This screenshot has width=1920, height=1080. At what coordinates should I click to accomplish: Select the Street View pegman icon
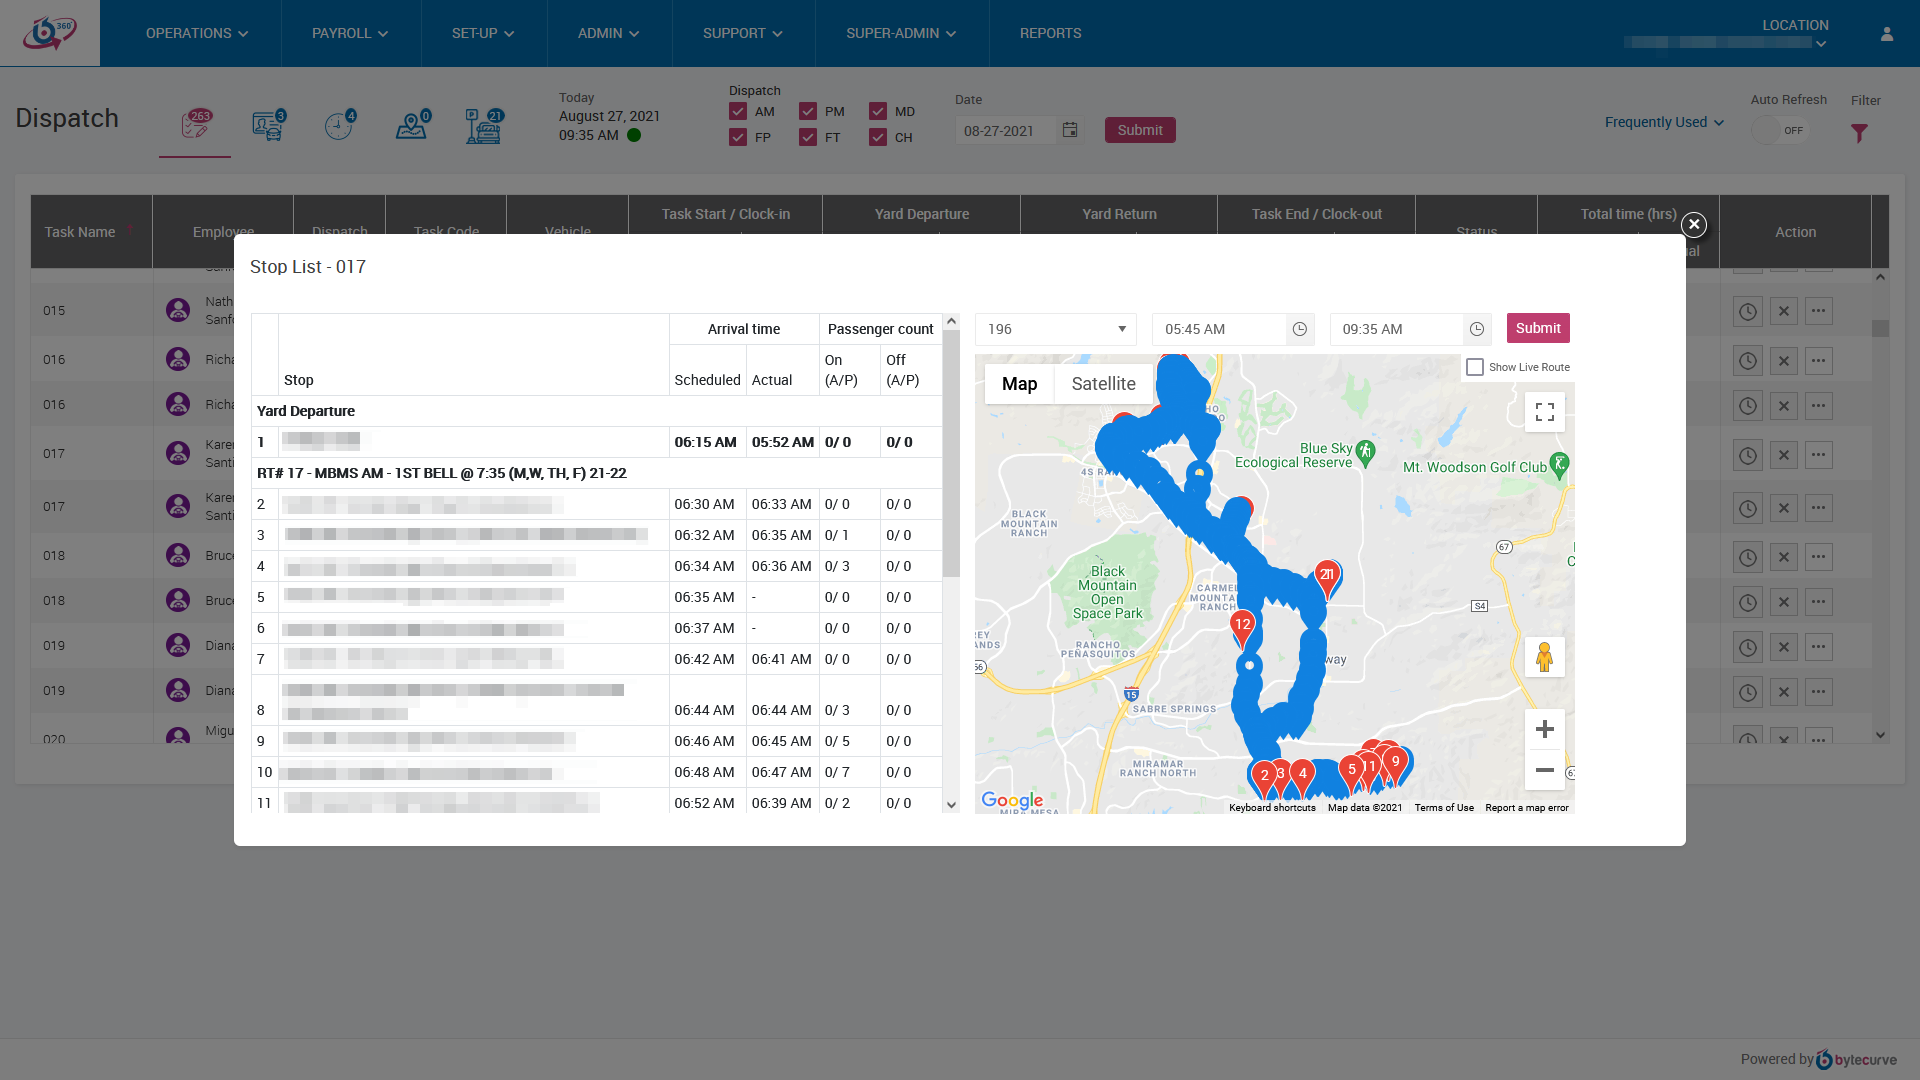(x=1544, y=657)
